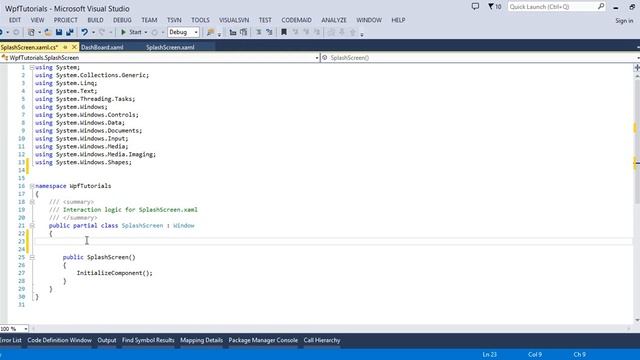Open the Code Definition Window tab

coord(60,340)
